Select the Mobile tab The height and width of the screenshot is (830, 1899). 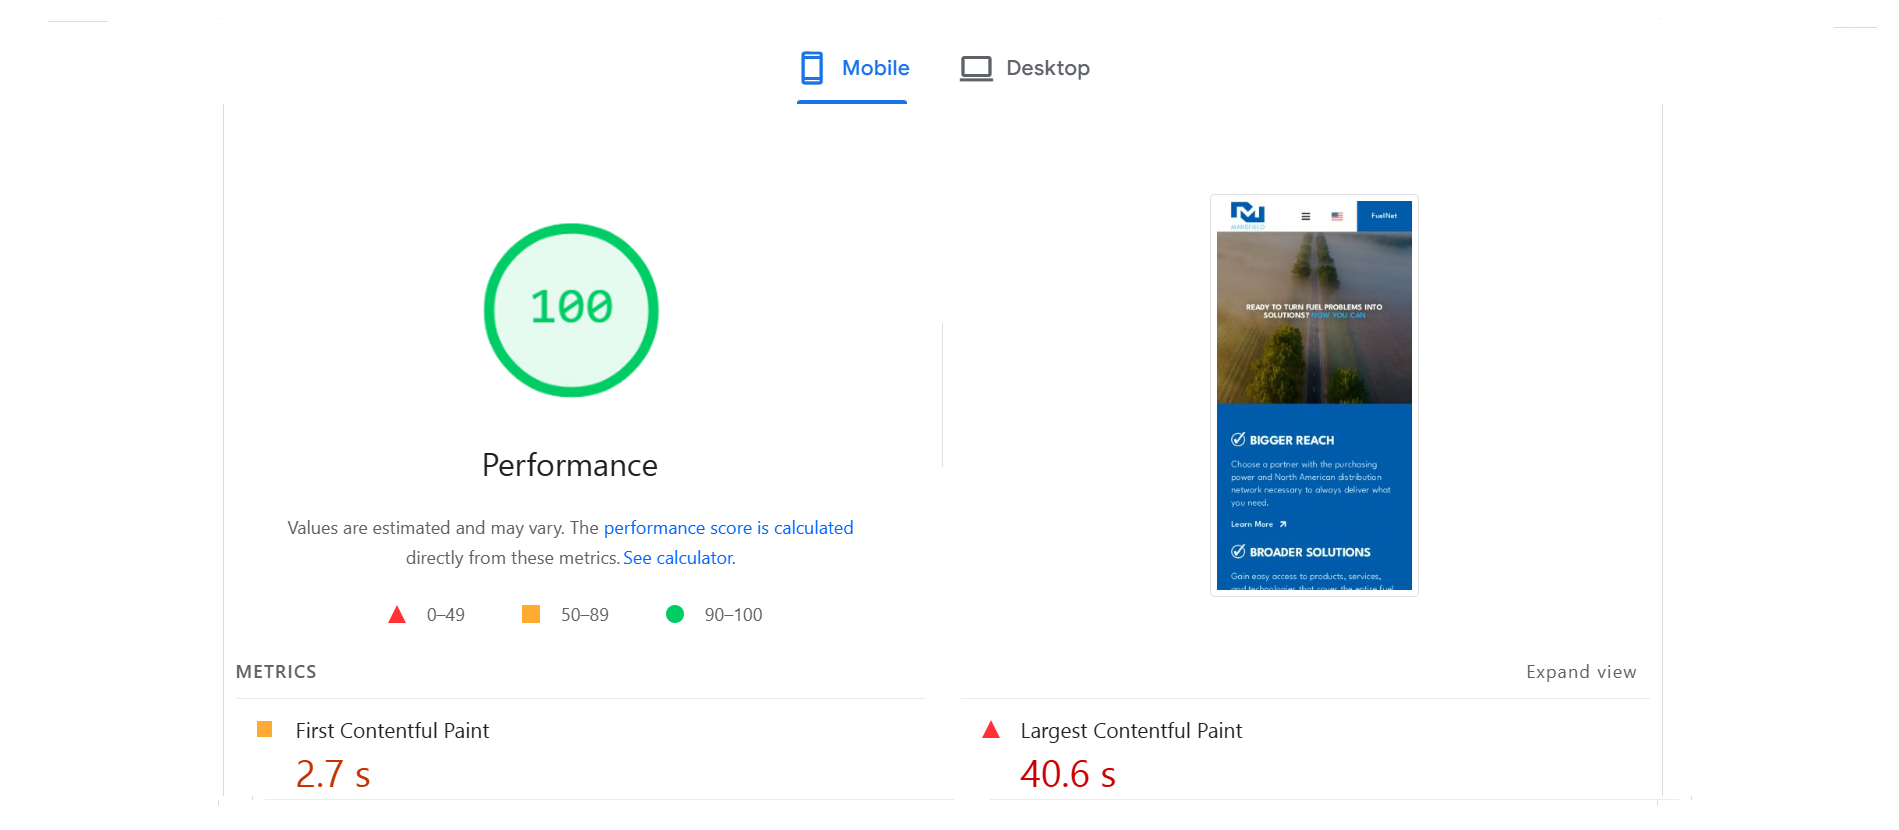pyautogui.click(x=854, y=68)
